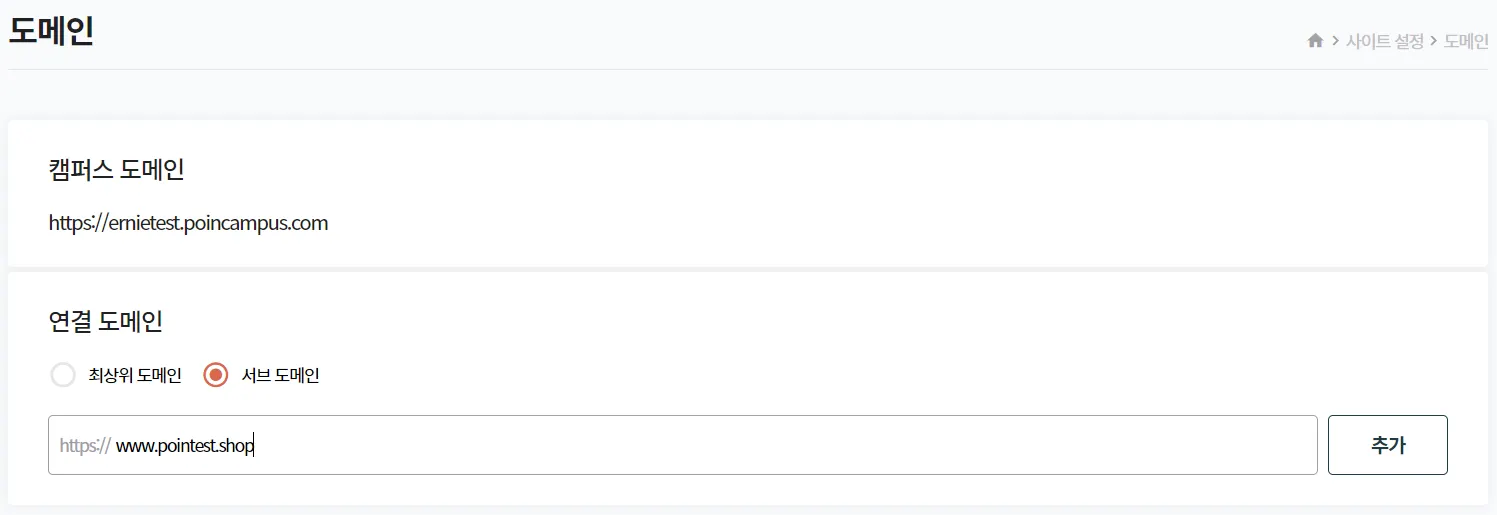Click the 캠퍼스 도메인 section heading
This screenshot has width=1497, height=515.
point(116,170)
